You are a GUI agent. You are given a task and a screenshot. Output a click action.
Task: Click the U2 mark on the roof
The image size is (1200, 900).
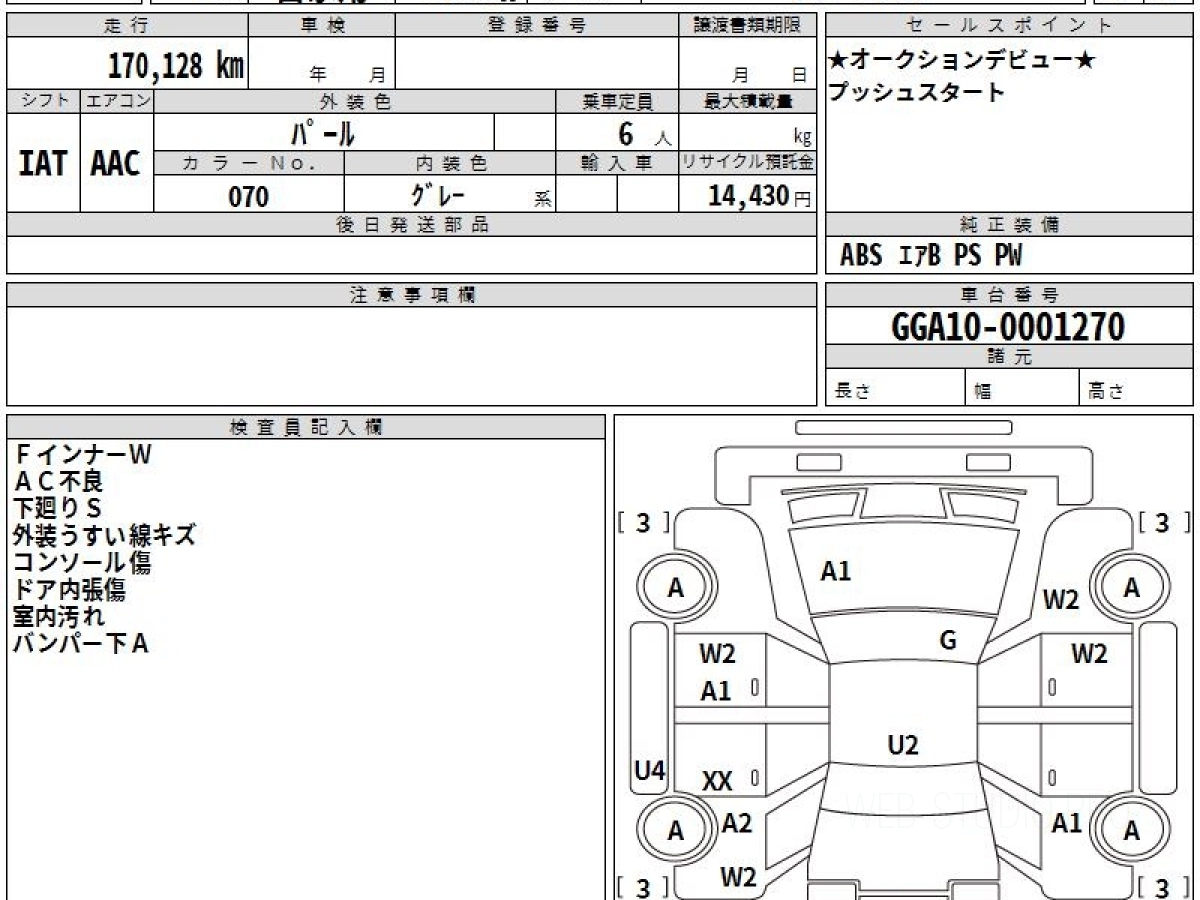click(x=903, y=745)
